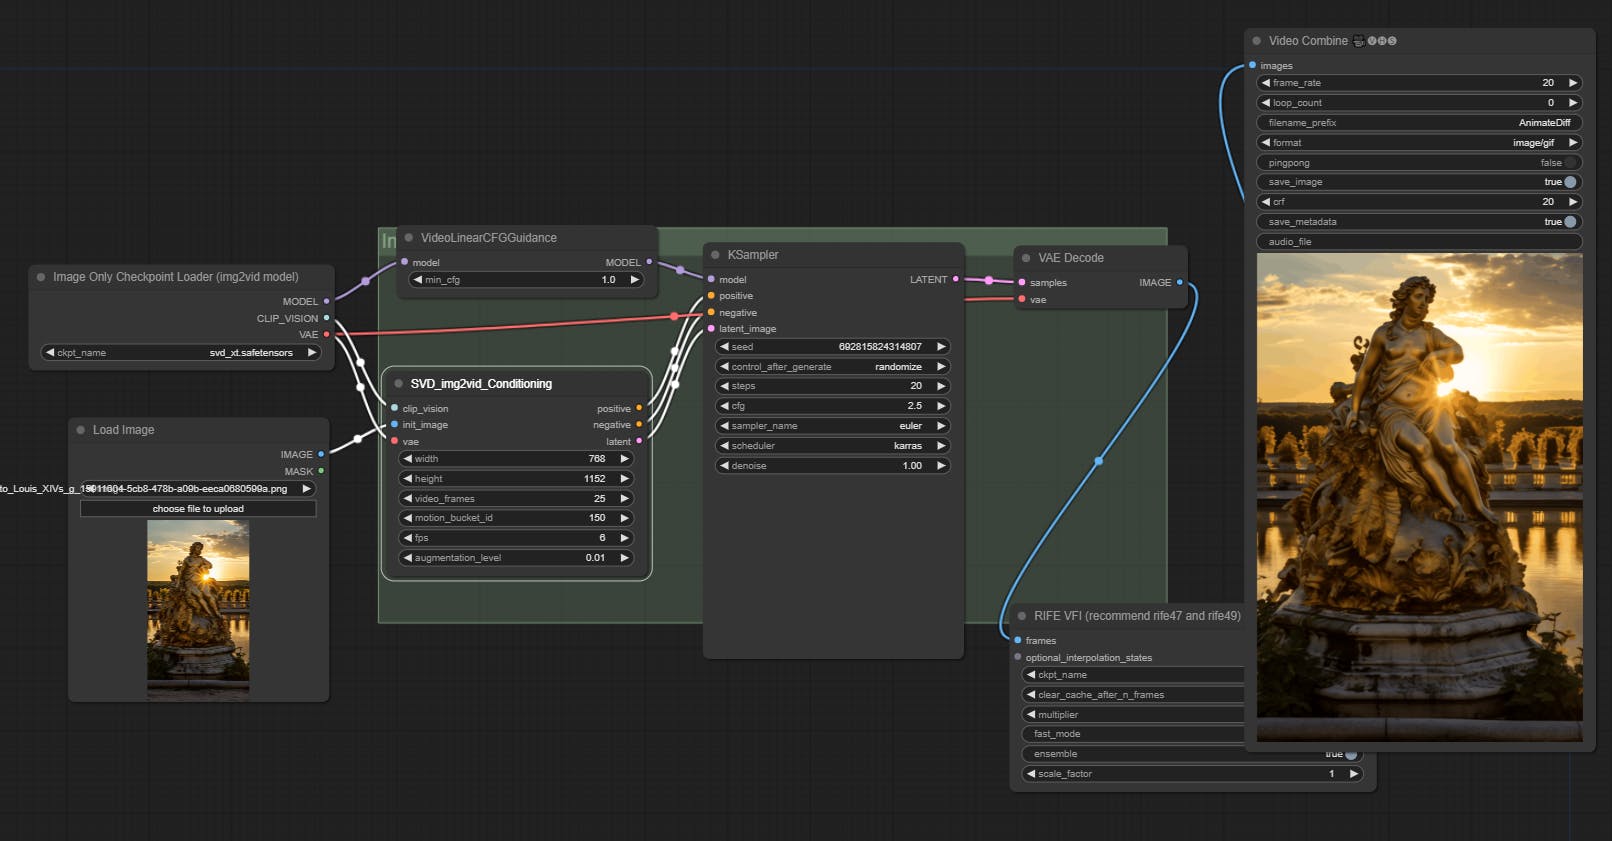Collapse the SVD_img2vid_Conditioning node
The width and height of the screenshot is (1612, 841).
click(399, 384)
